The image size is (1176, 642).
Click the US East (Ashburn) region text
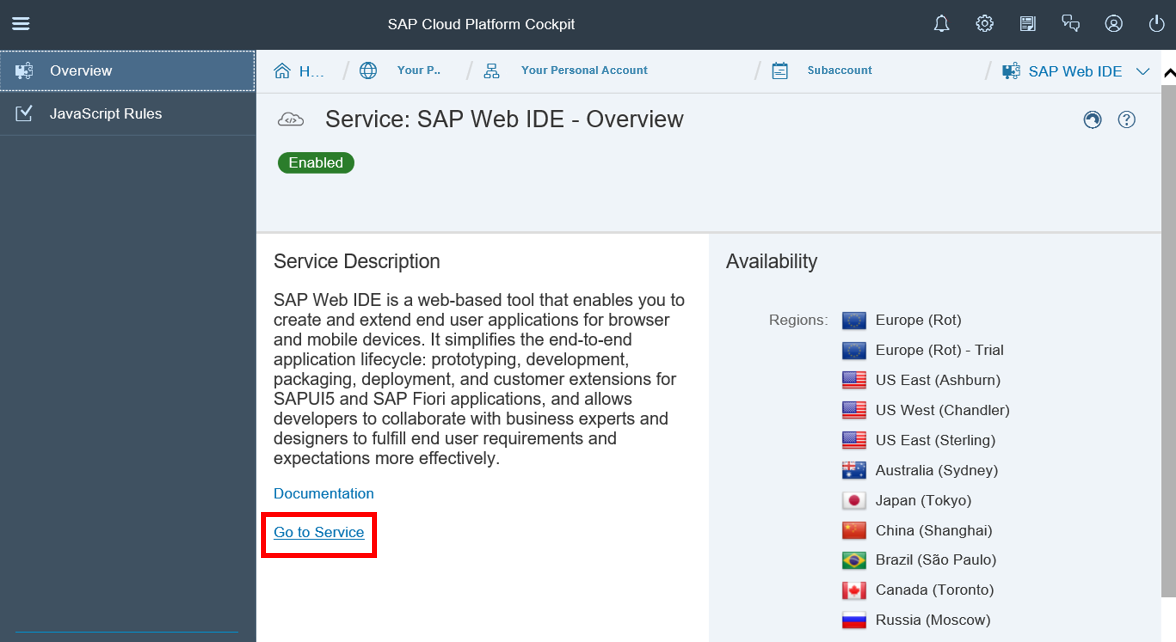(x=938, y=380)
